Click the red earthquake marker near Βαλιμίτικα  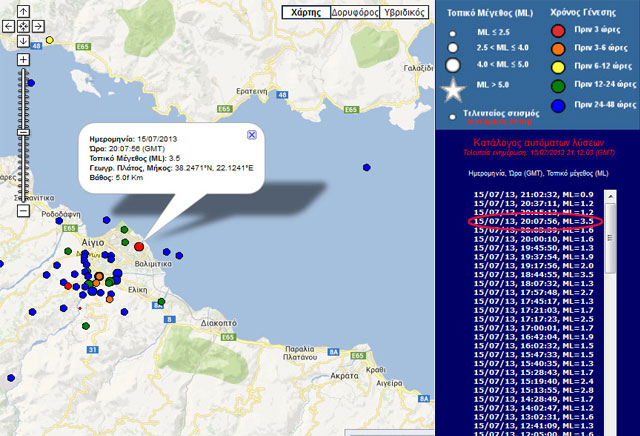139,245
